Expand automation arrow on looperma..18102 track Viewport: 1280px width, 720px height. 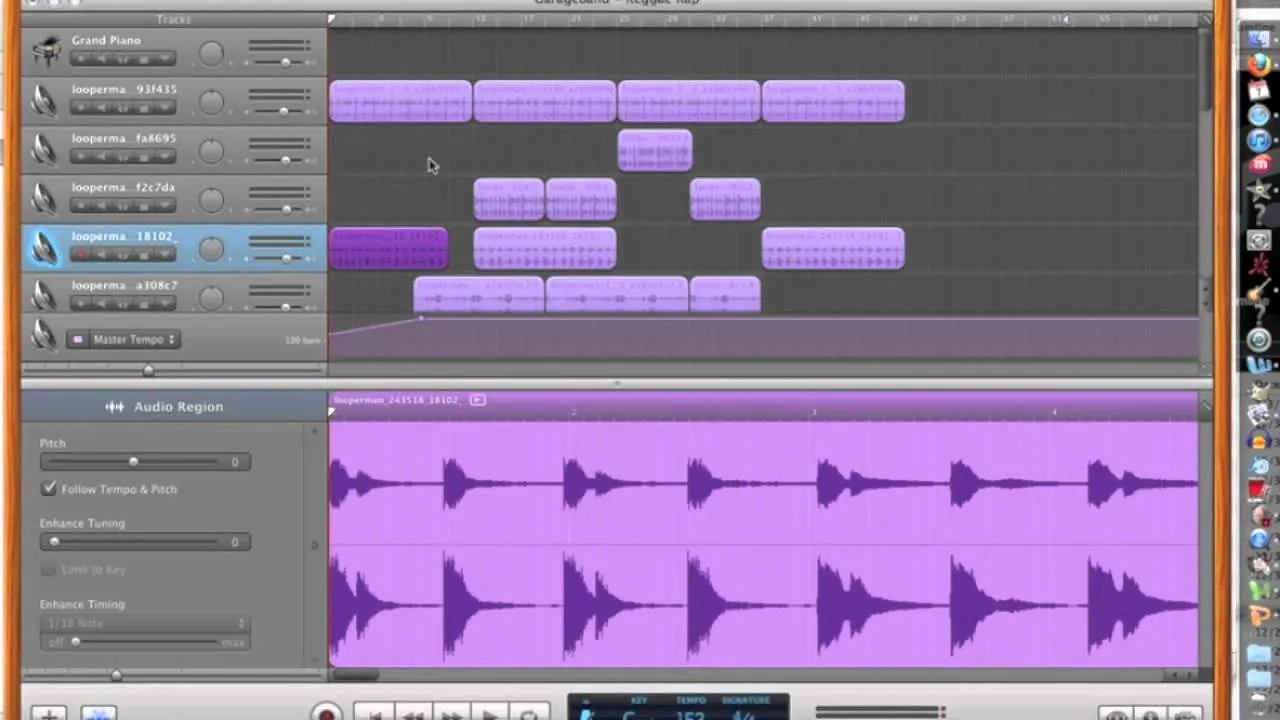(x=165, y=255)
